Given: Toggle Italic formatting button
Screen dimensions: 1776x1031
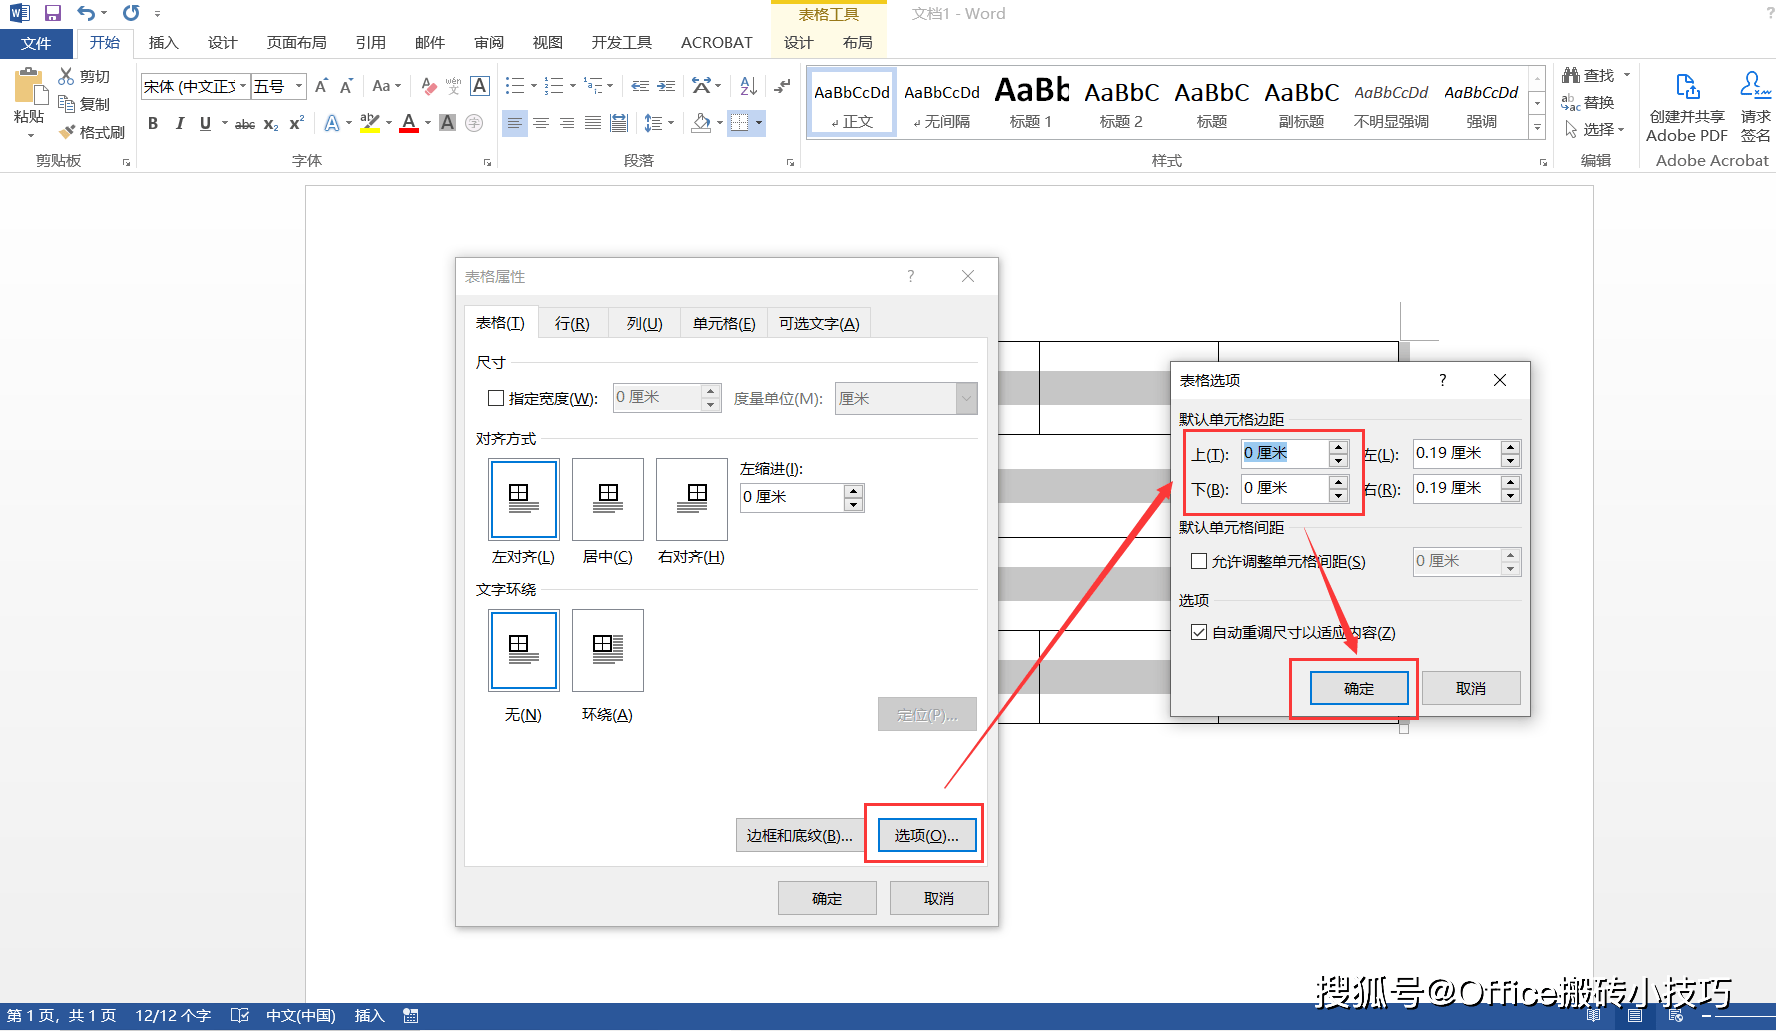Looking at the screenshot, I should pyautogui.click(x=179, y=123).
